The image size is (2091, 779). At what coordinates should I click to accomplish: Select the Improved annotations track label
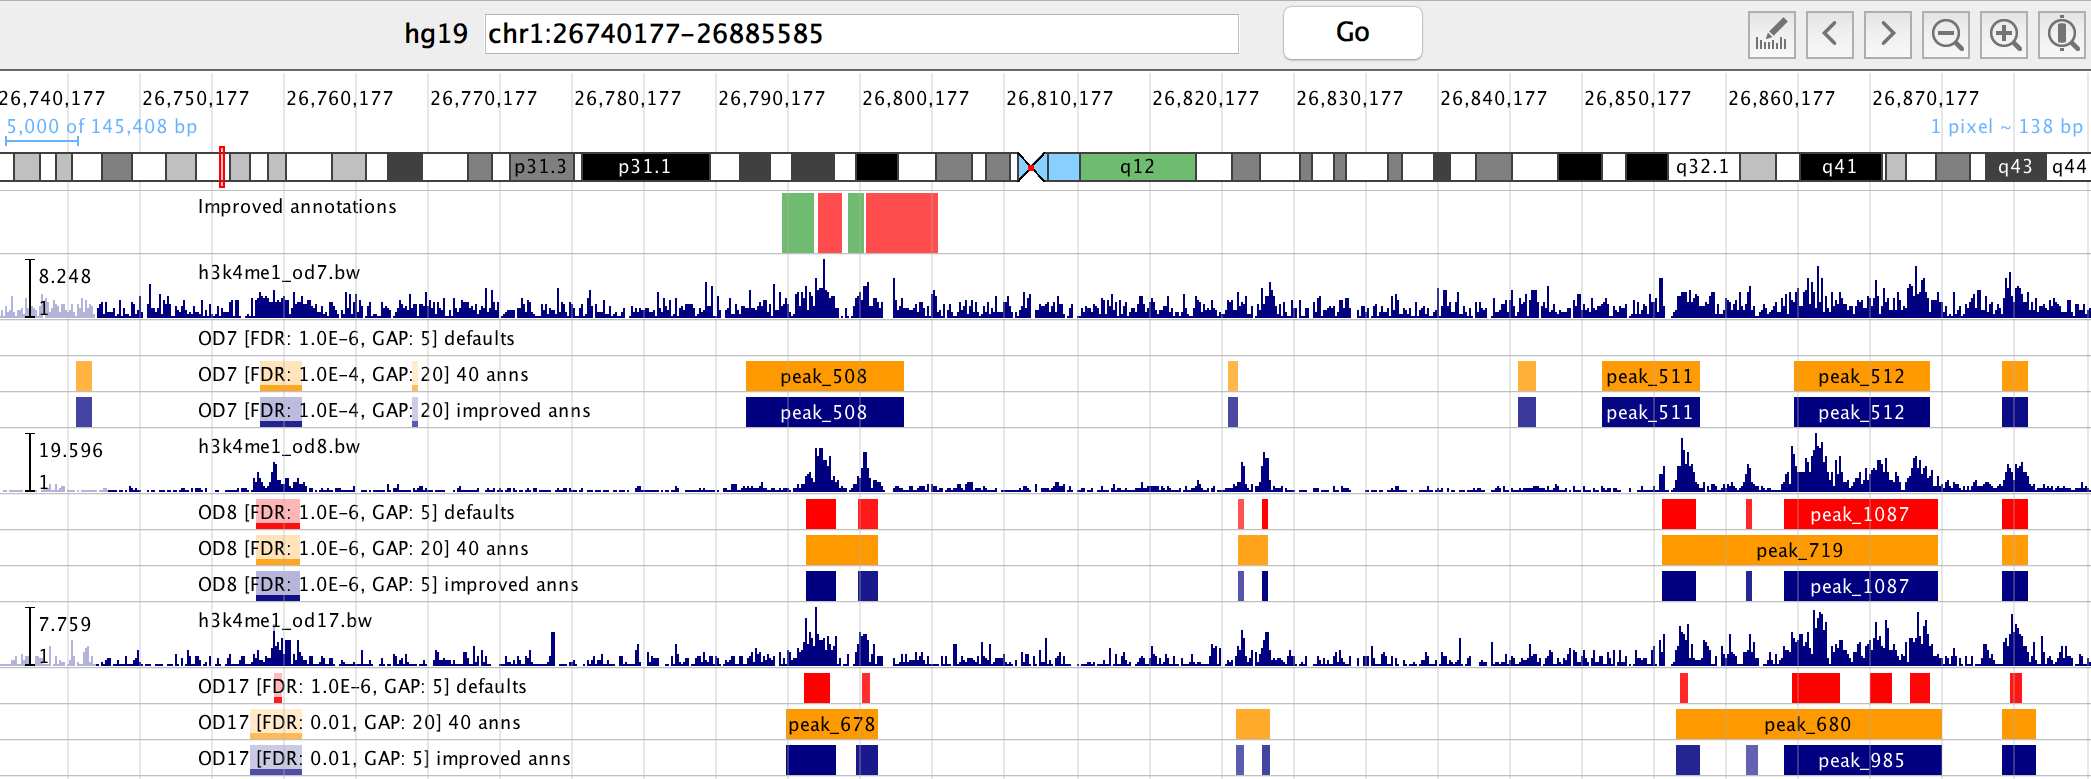(297, 207)
